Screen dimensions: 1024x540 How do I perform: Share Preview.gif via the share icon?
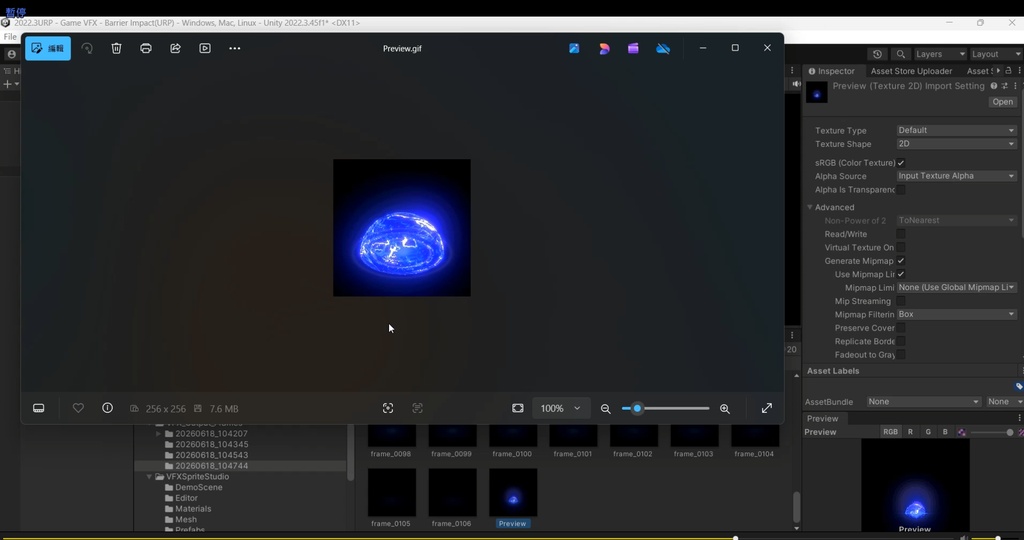tap(175, 48)
